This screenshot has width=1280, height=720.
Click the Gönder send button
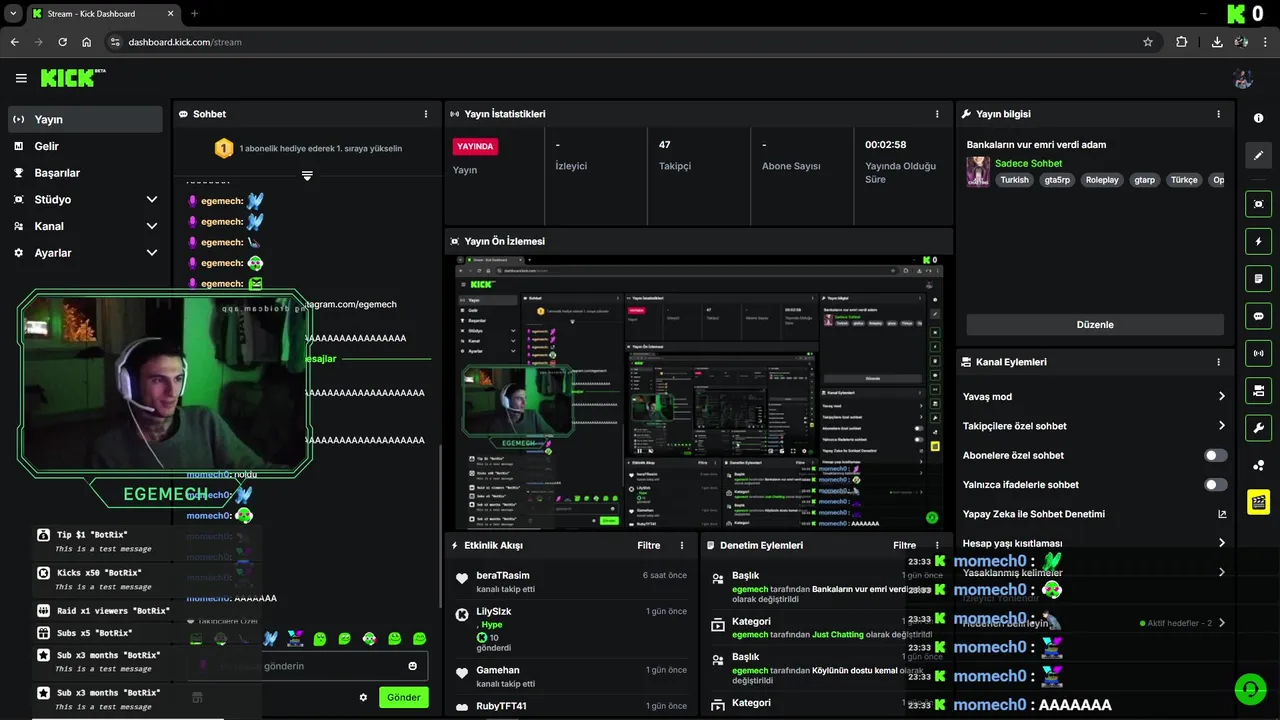tap(404, 697)
